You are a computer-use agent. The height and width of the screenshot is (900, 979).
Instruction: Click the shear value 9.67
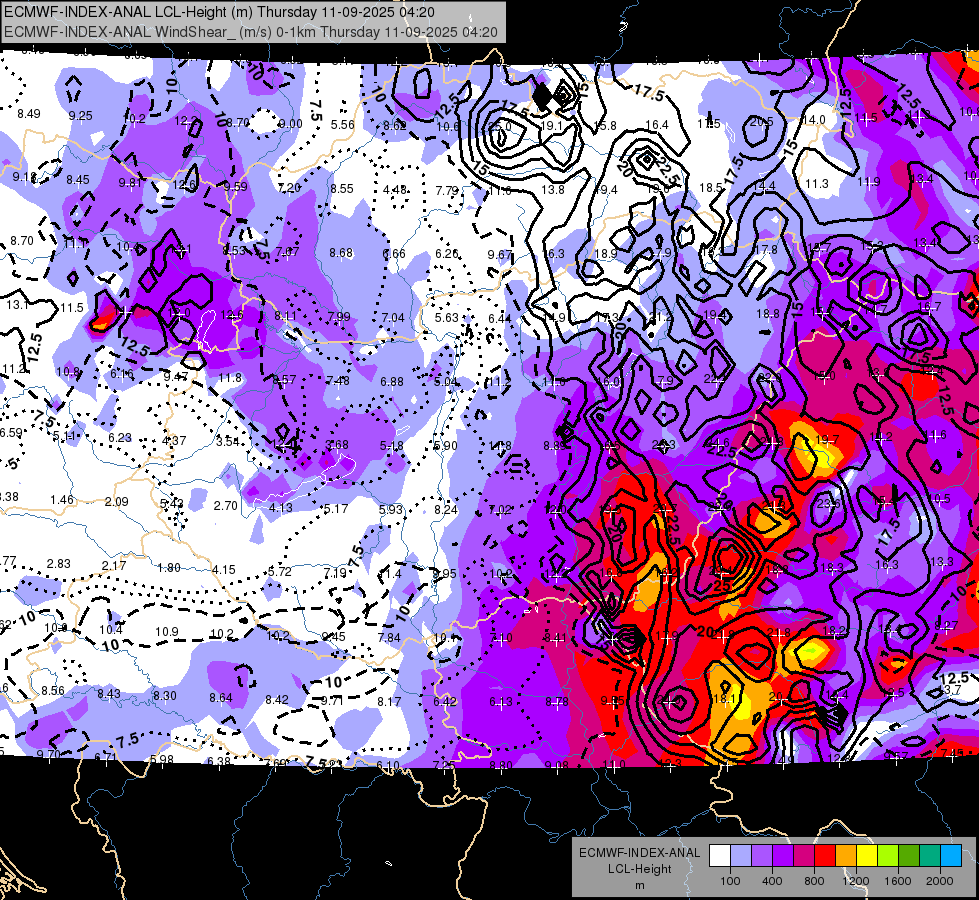[499, 254]
